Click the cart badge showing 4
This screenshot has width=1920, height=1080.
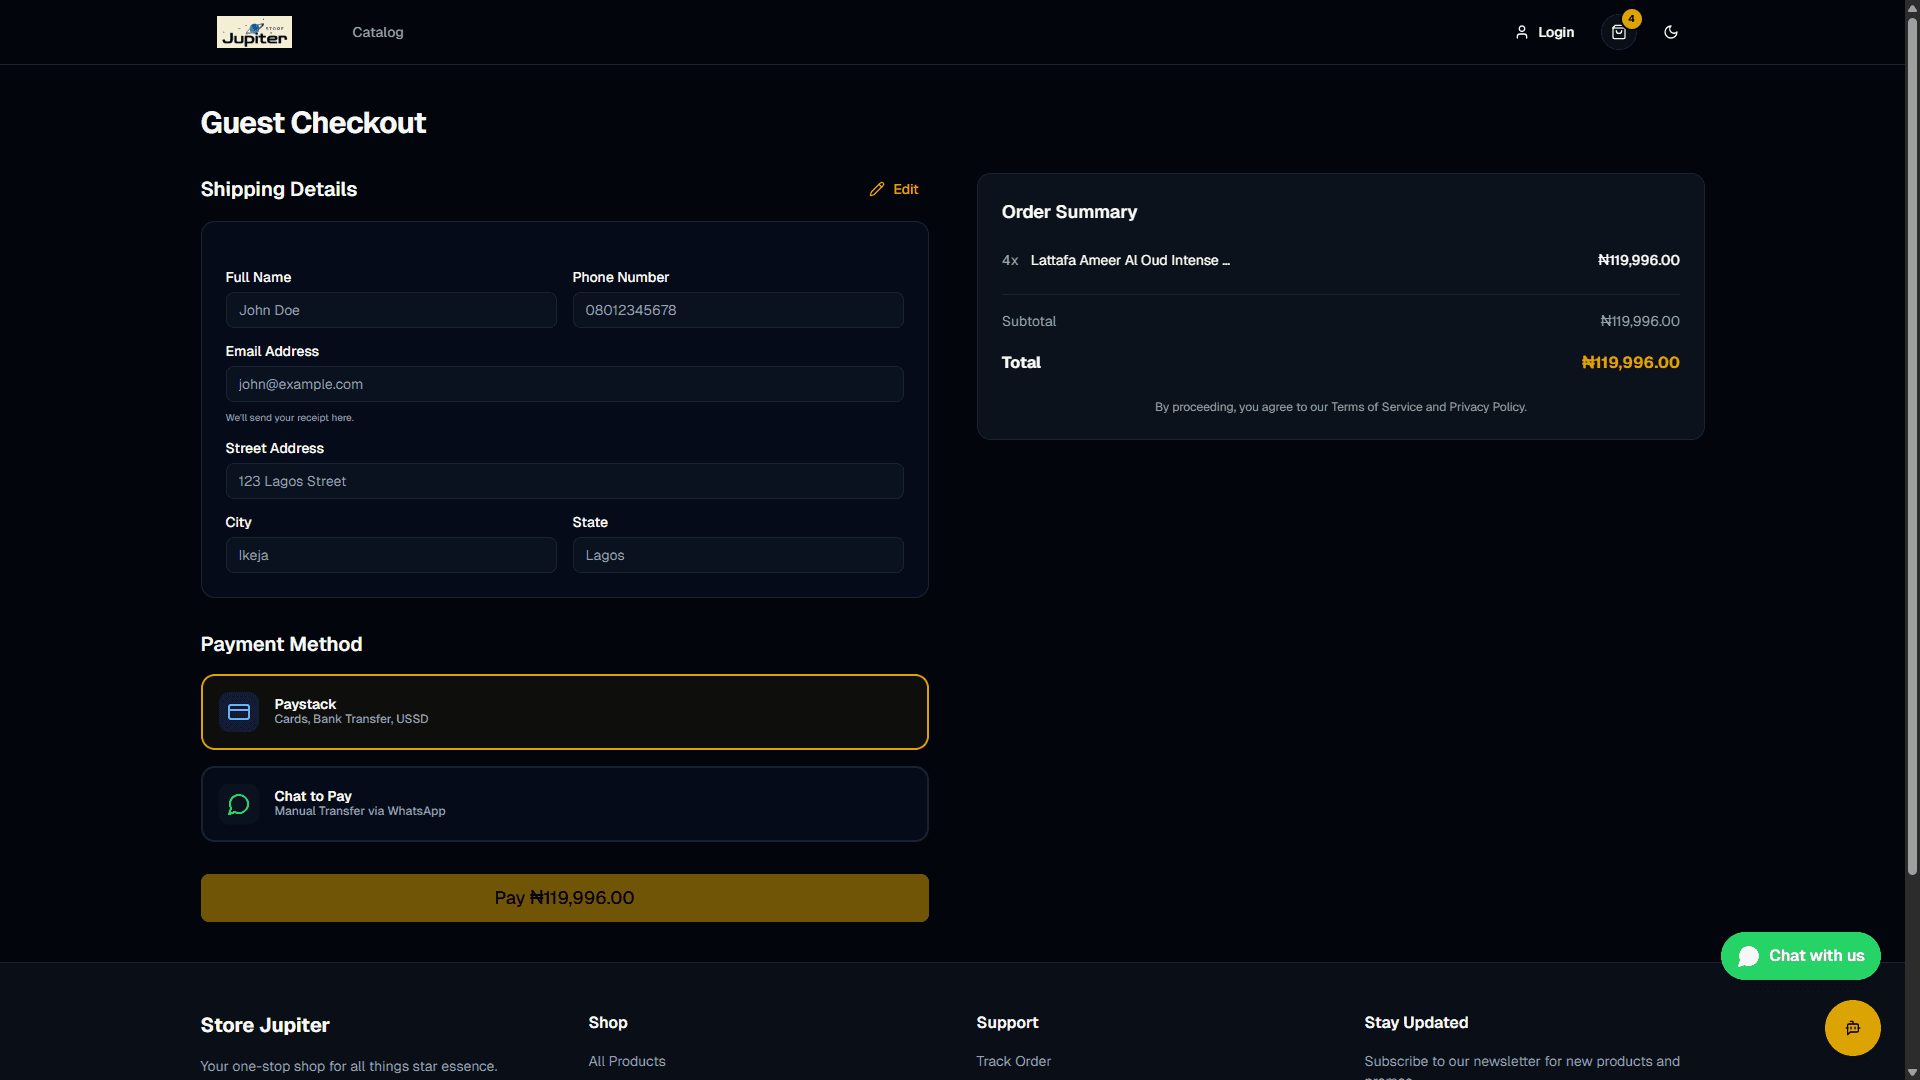coord(1631,19)
